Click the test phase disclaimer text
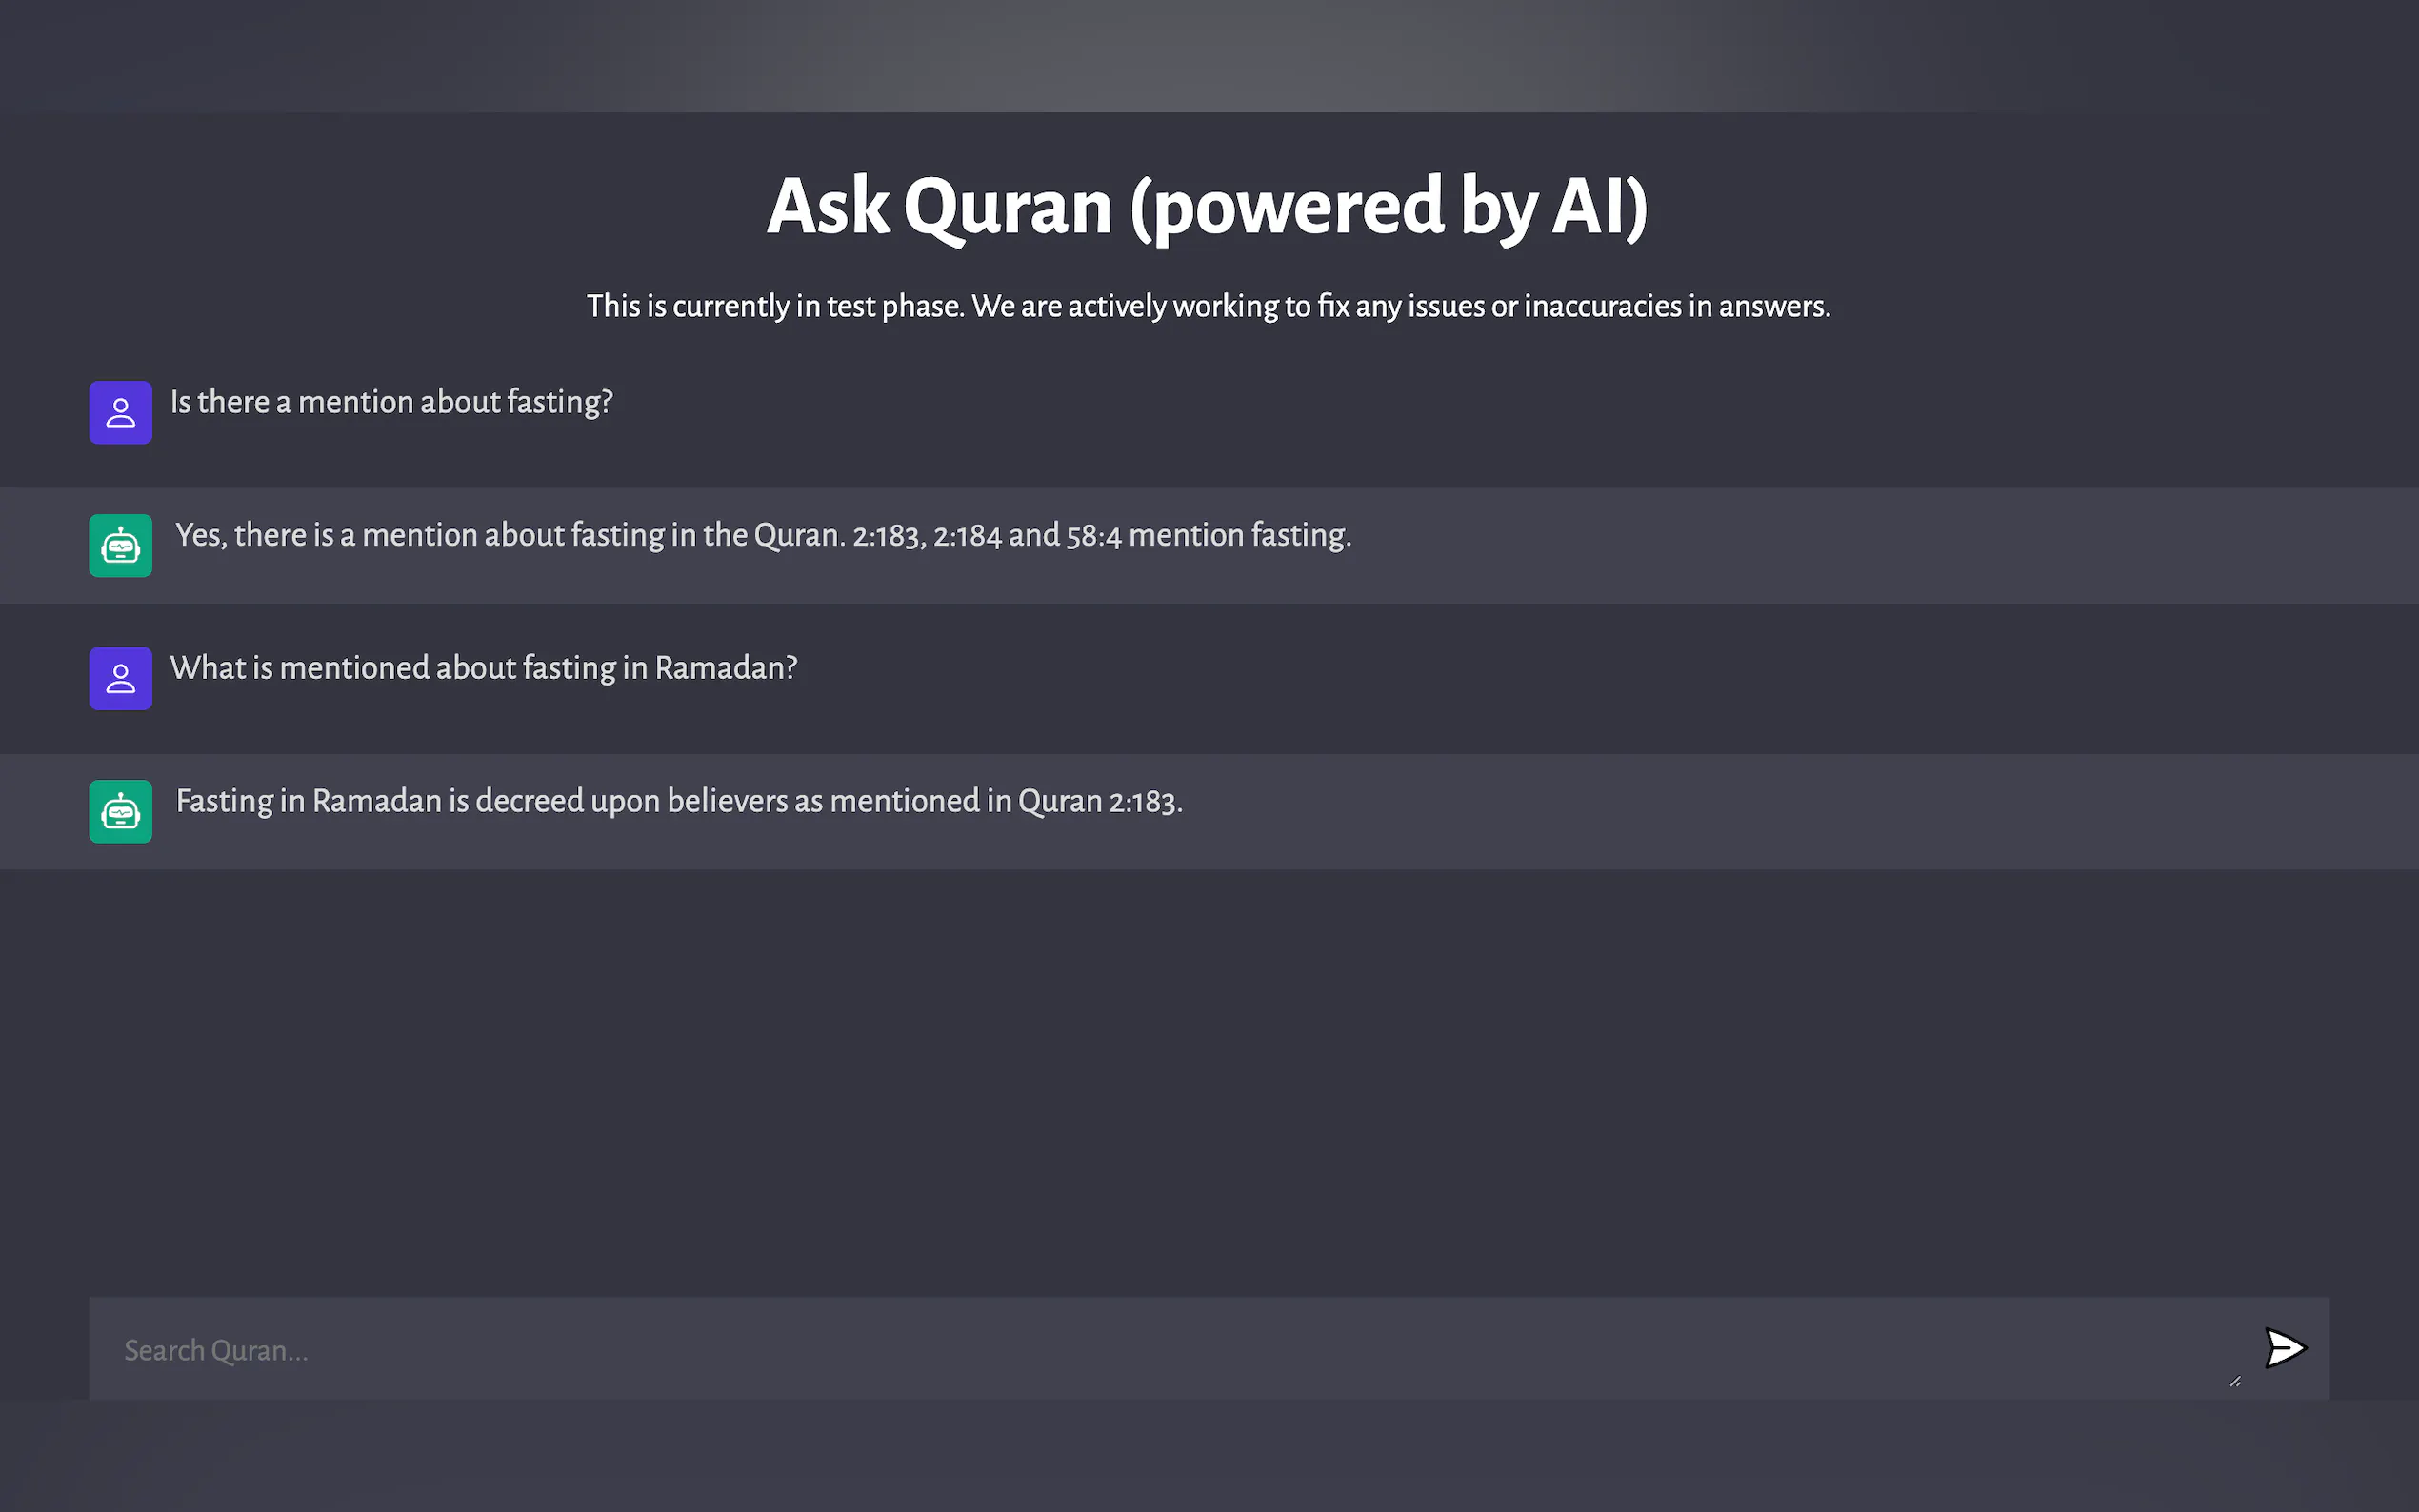 pyautogui.click(x=1208, y=306)
